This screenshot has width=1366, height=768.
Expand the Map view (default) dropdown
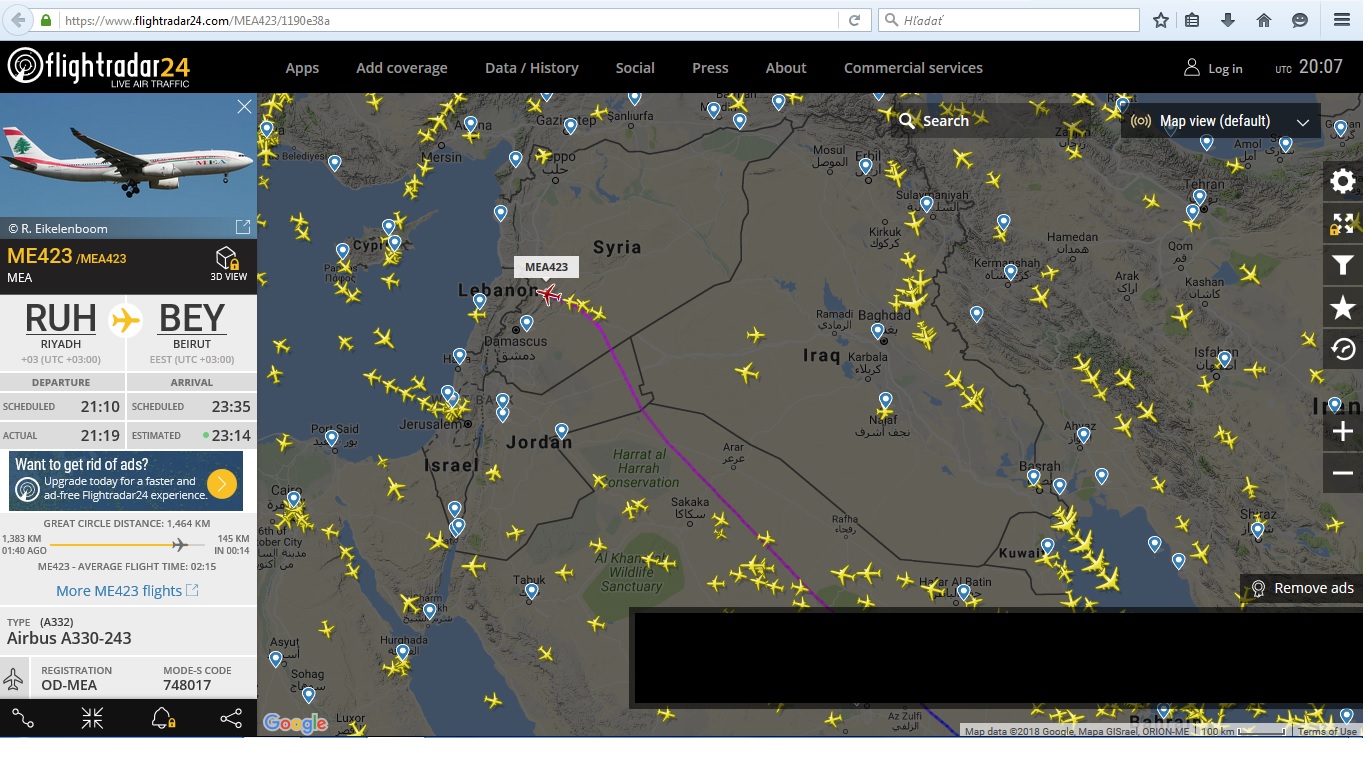[x=1220, y=121]
